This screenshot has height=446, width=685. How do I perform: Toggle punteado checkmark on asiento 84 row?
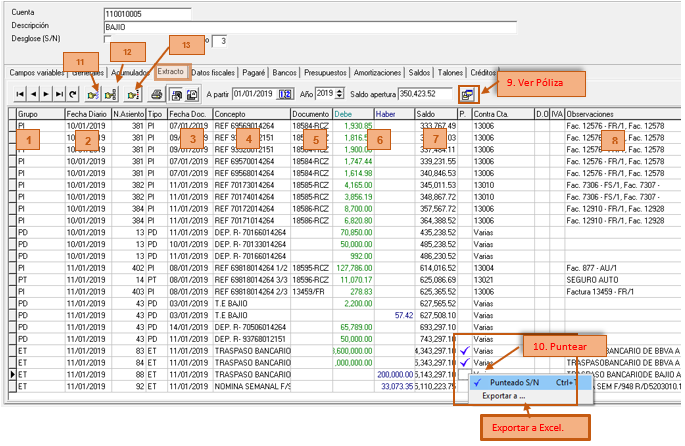pos(465,362)
